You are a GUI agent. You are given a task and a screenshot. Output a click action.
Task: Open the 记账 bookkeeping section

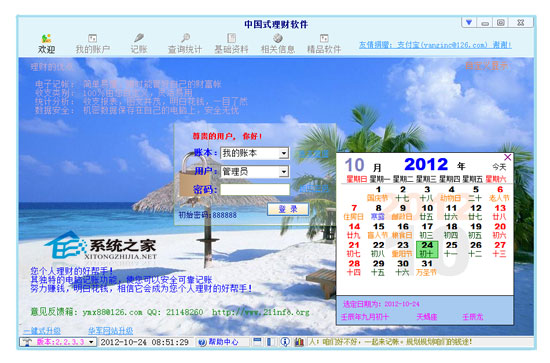pyautogui.click(x=139, y=44)
